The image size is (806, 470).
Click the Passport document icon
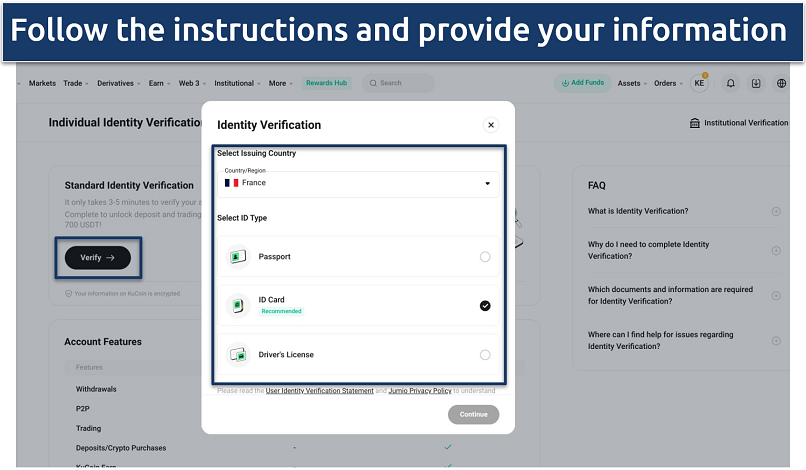238,257
